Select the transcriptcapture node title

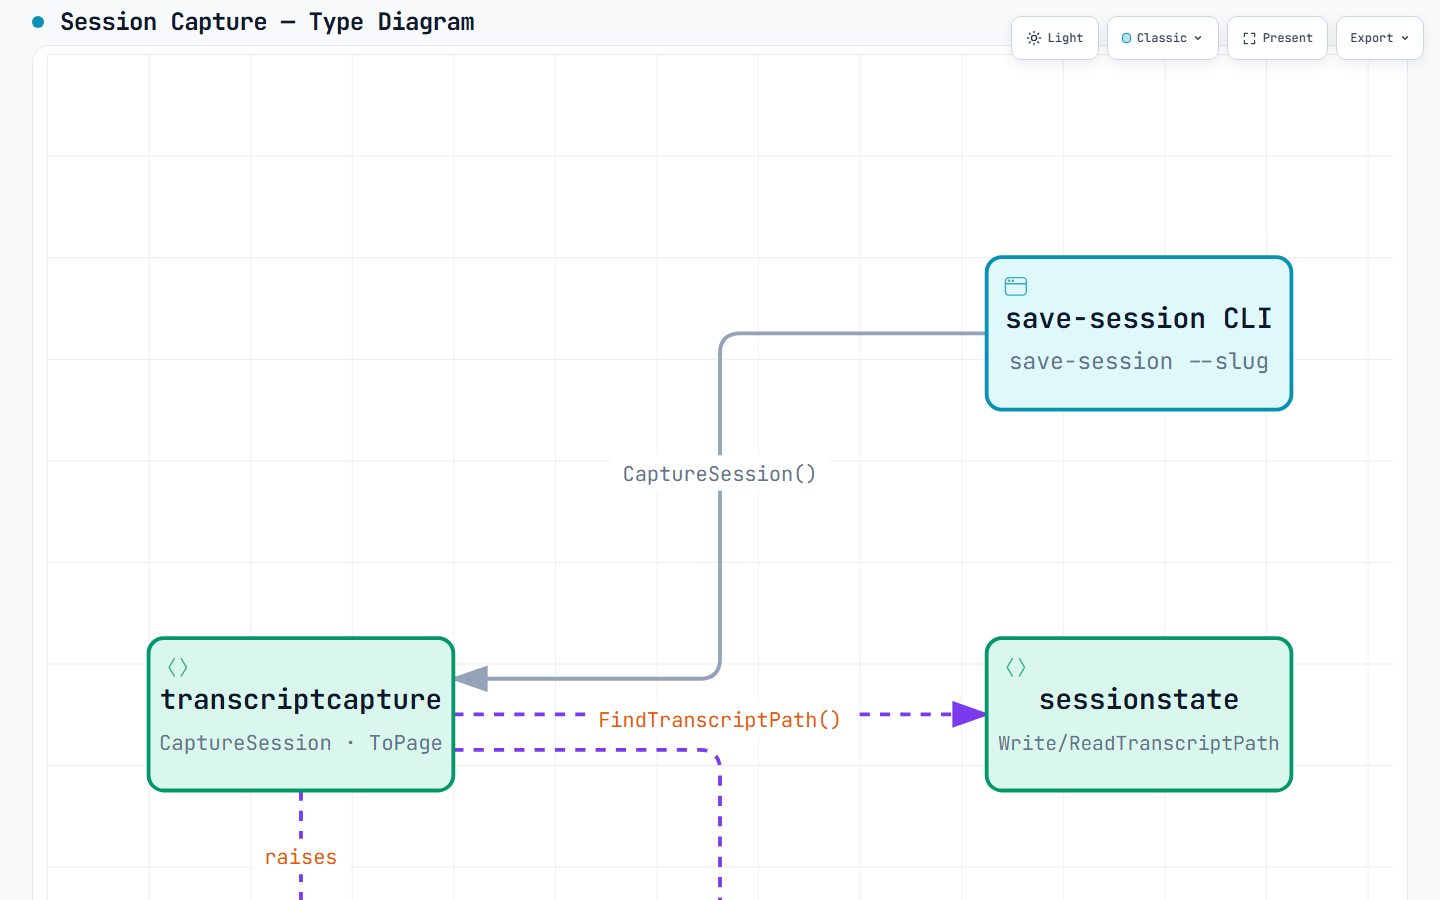pos(301,700)
